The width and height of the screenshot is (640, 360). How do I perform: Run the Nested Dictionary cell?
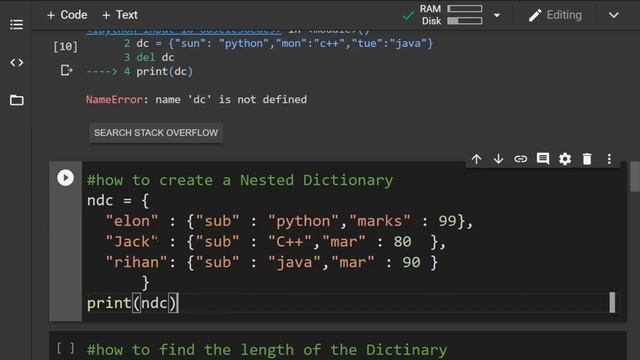[65, 178]
